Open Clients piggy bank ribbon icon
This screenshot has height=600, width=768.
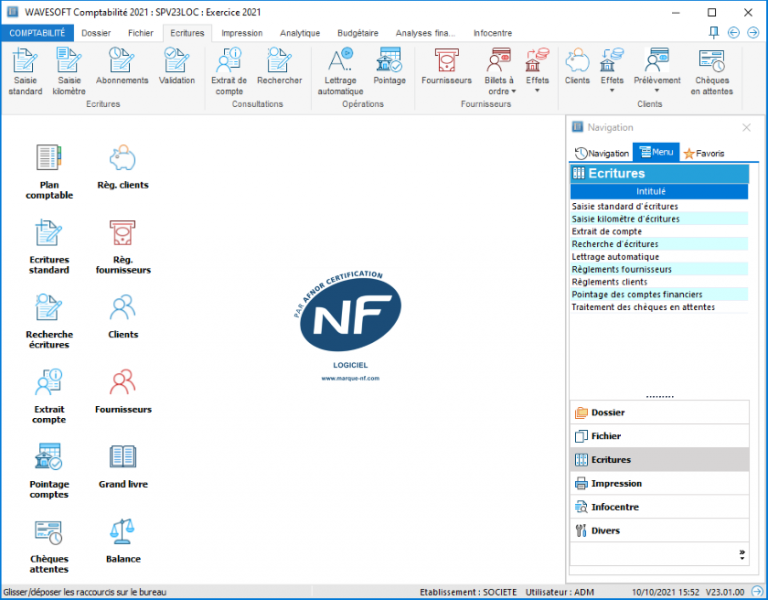tap(577, 67)
